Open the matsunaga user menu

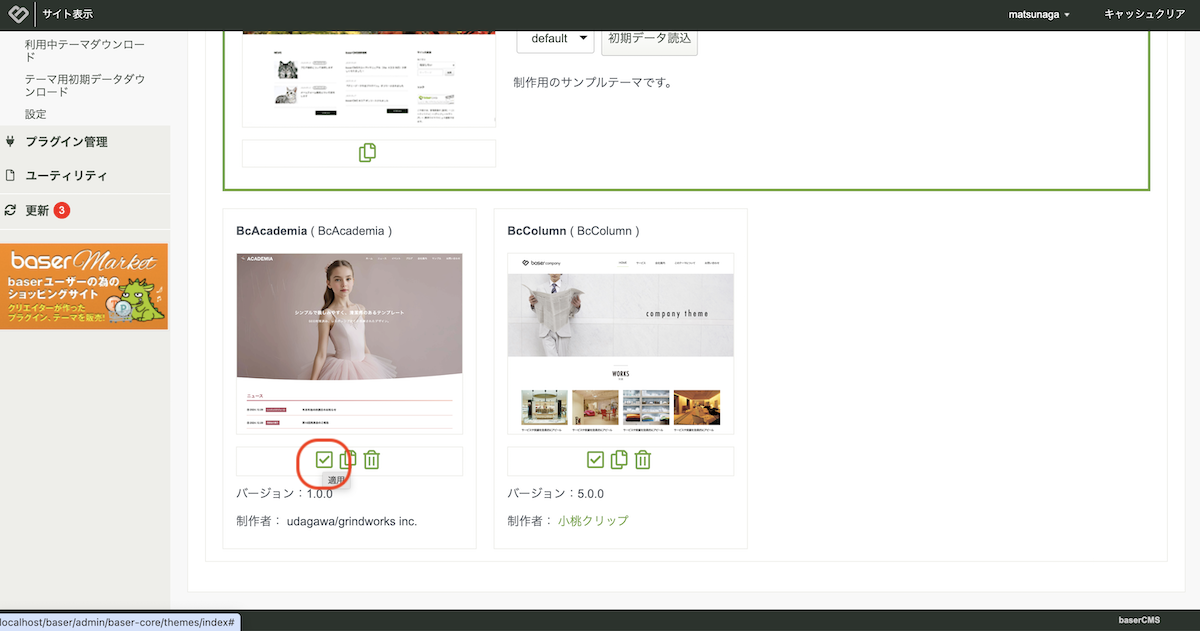[x=1038, y=15]
